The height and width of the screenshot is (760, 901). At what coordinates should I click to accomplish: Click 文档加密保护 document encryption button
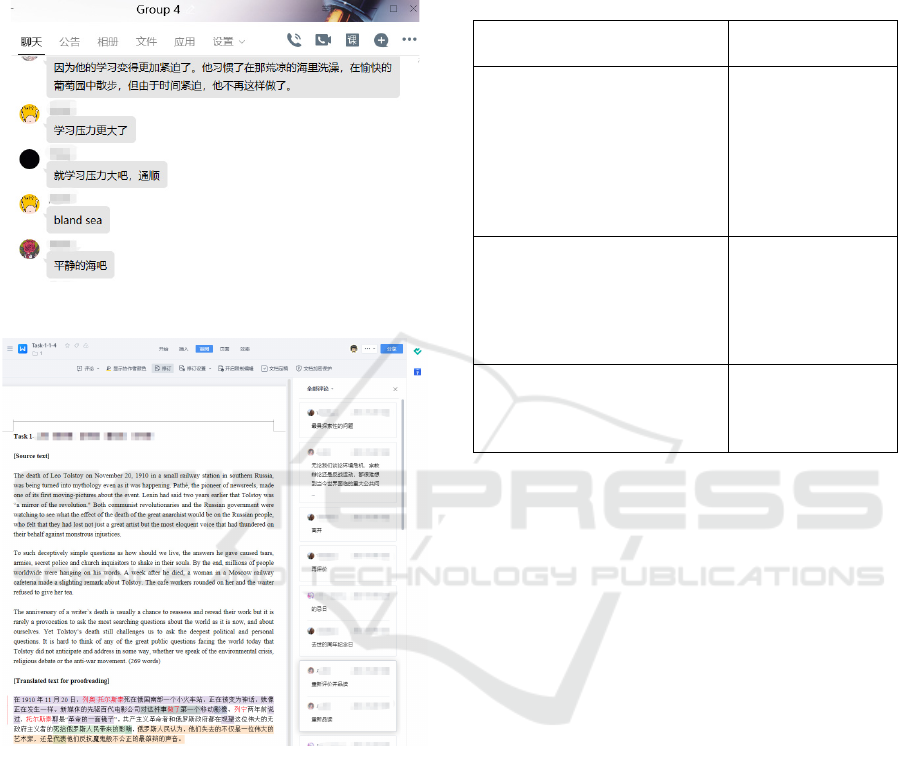[314, 368]
